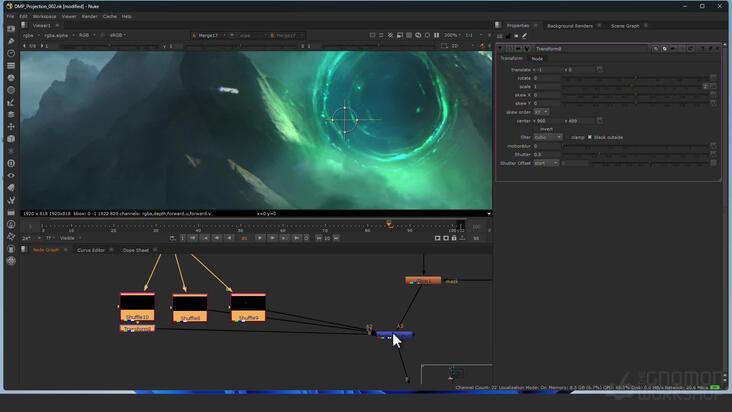Open the RGB display mode dropdown
Viewport: 732px width, 412px height.
pyautogui.click(x=86, y=35)
